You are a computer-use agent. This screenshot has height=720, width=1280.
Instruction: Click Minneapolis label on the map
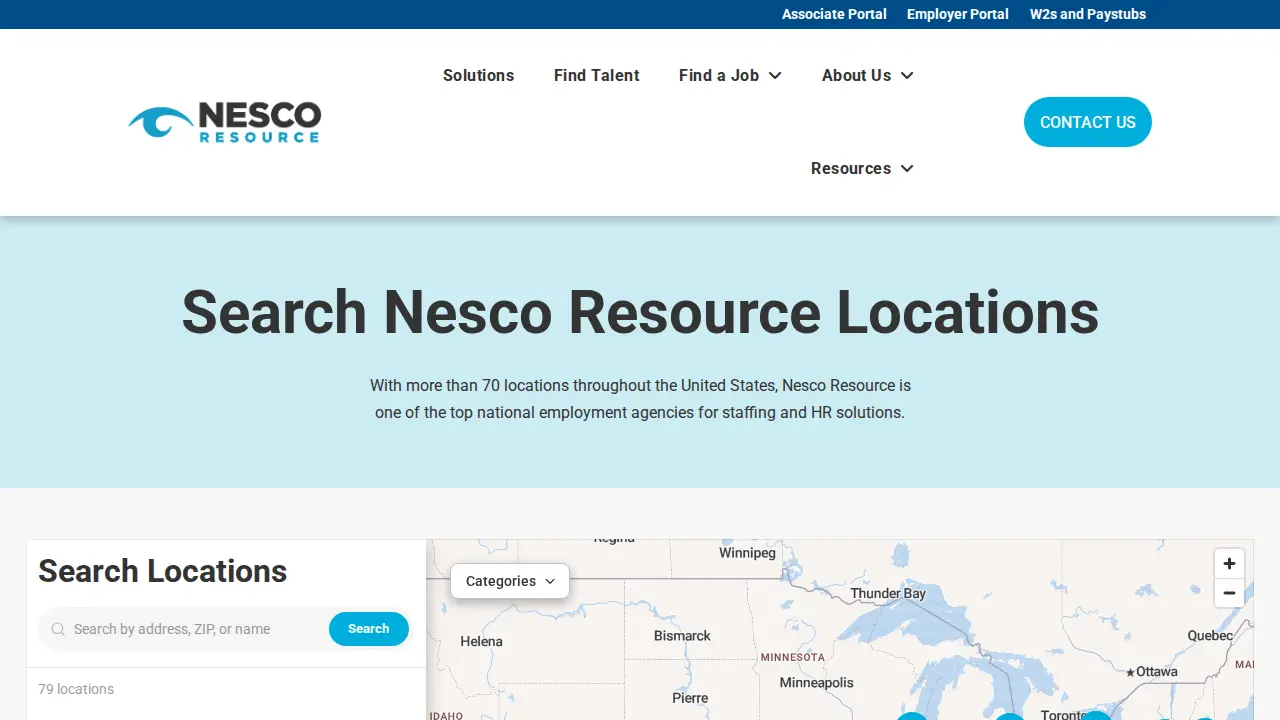pos(817,682)
